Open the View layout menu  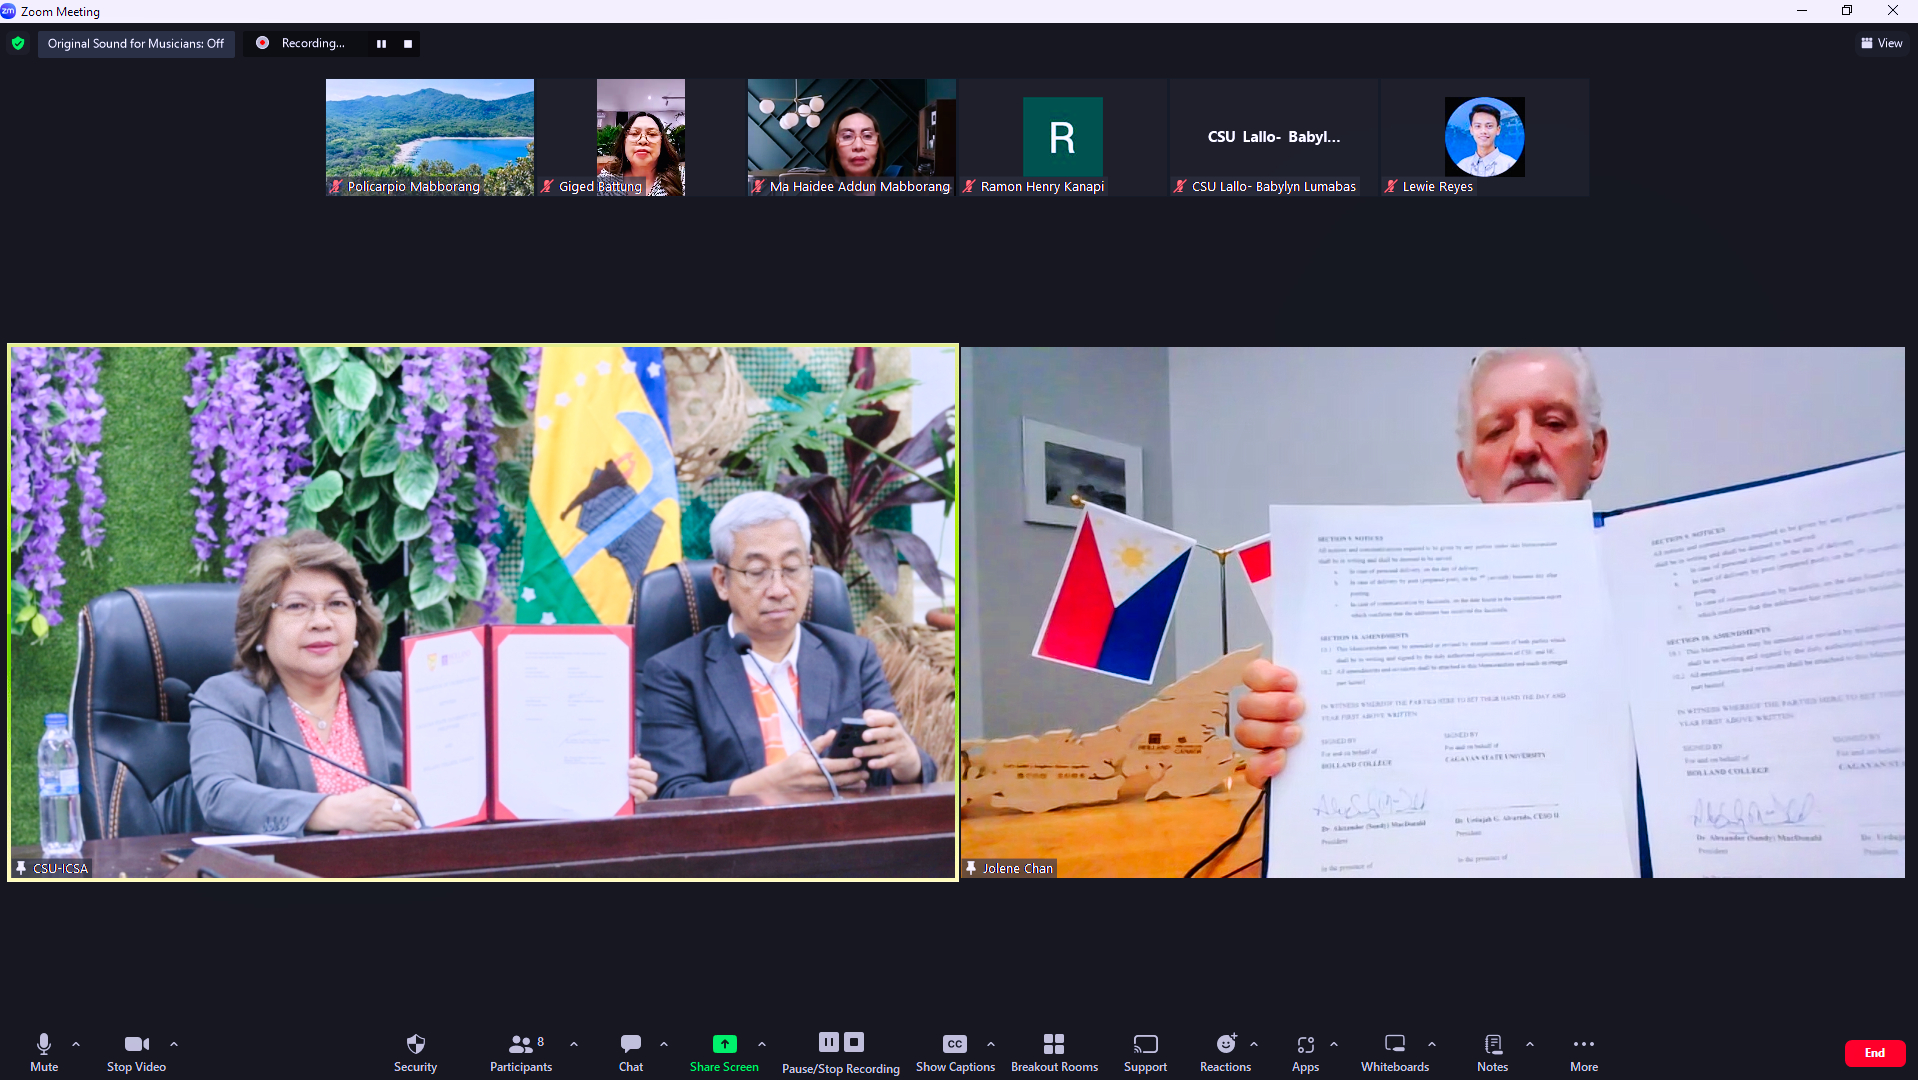tap(1881, 43)
